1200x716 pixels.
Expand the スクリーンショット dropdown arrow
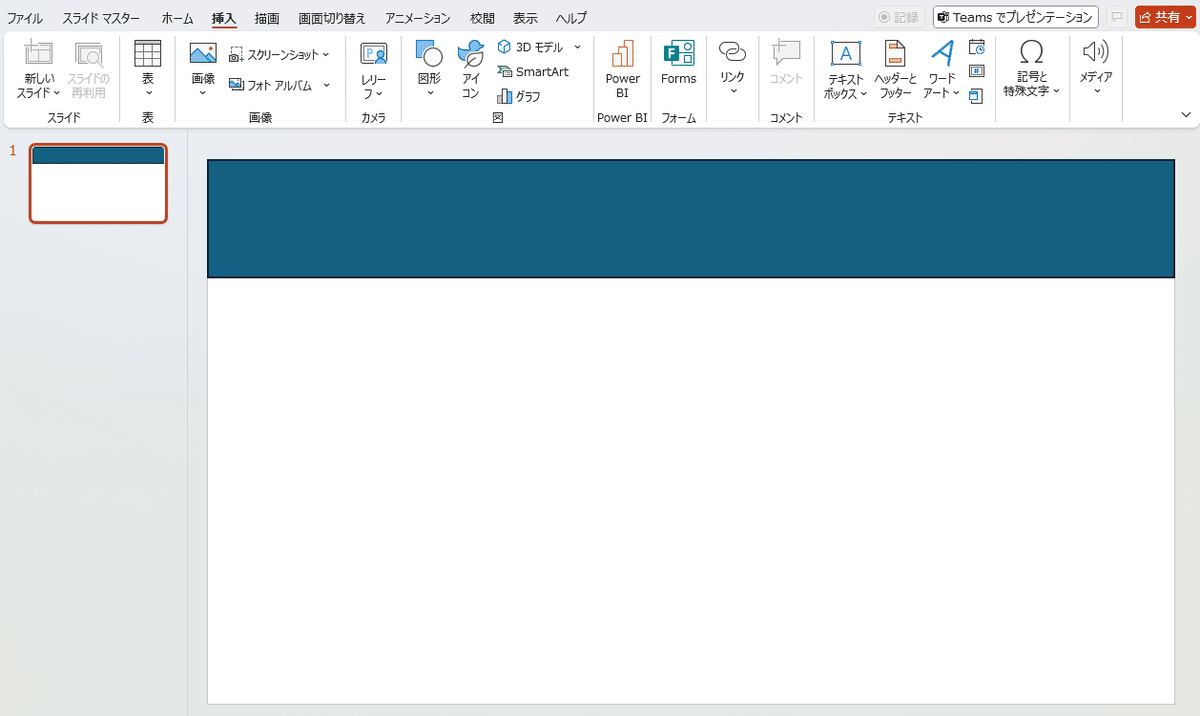tap(326, 55)
